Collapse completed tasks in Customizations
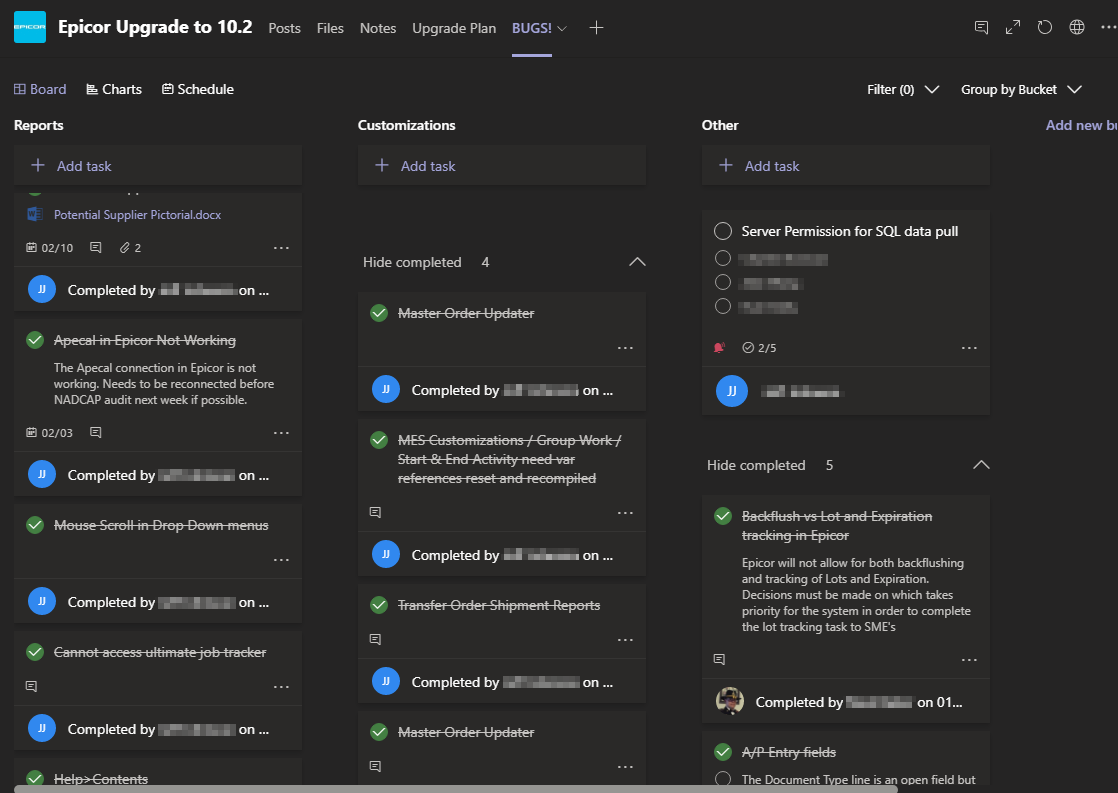The width and height of the screenshot is (1118, 793). pyautogui.click(x=637, y=262)
